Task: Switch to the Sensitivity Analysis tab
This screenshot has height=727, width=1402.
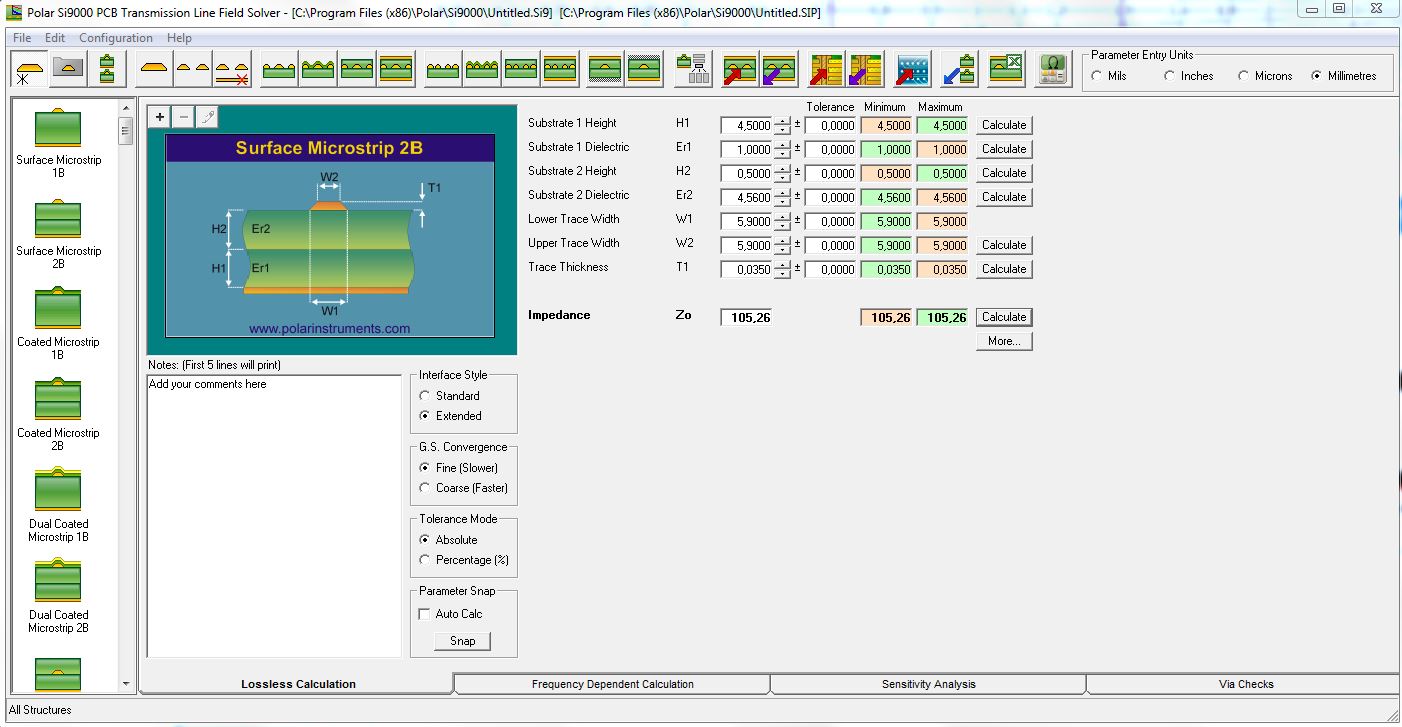Action: (x=928, y=684)
